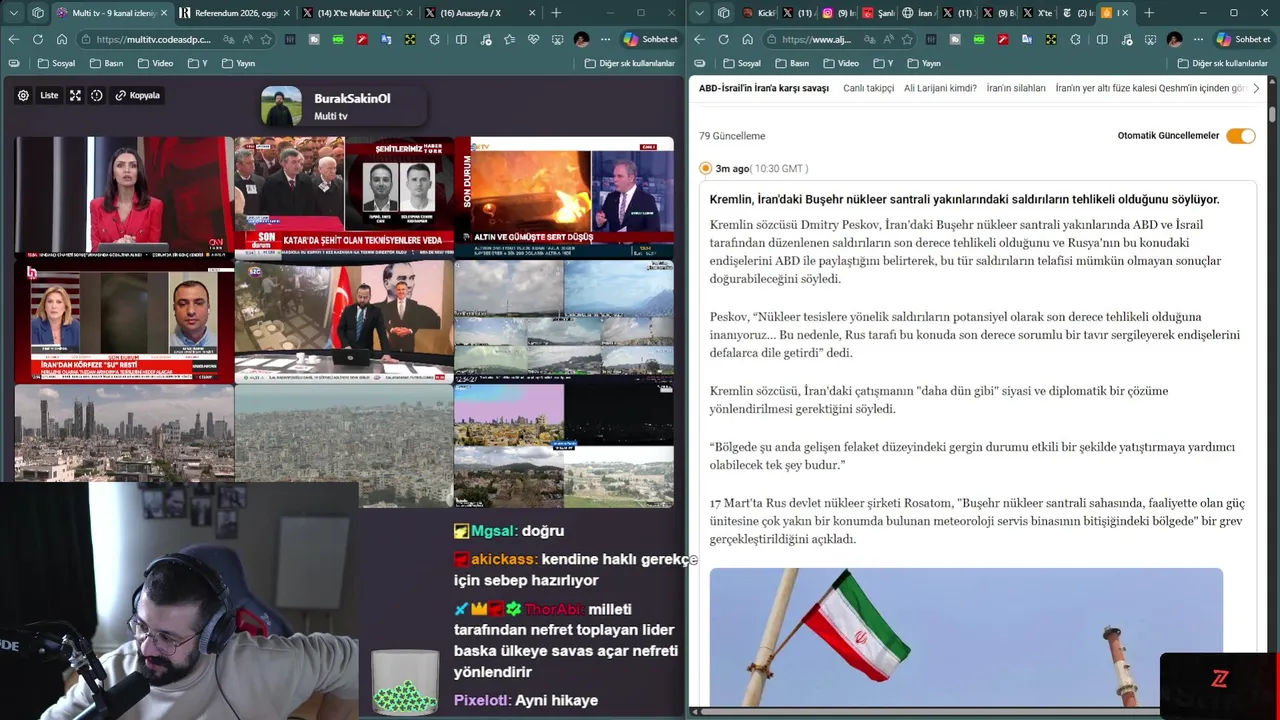This screenshot has height=720, width=1280.
Task: Open Diğer sık kullanılanlar folder in left window
Action: (630, 63)
